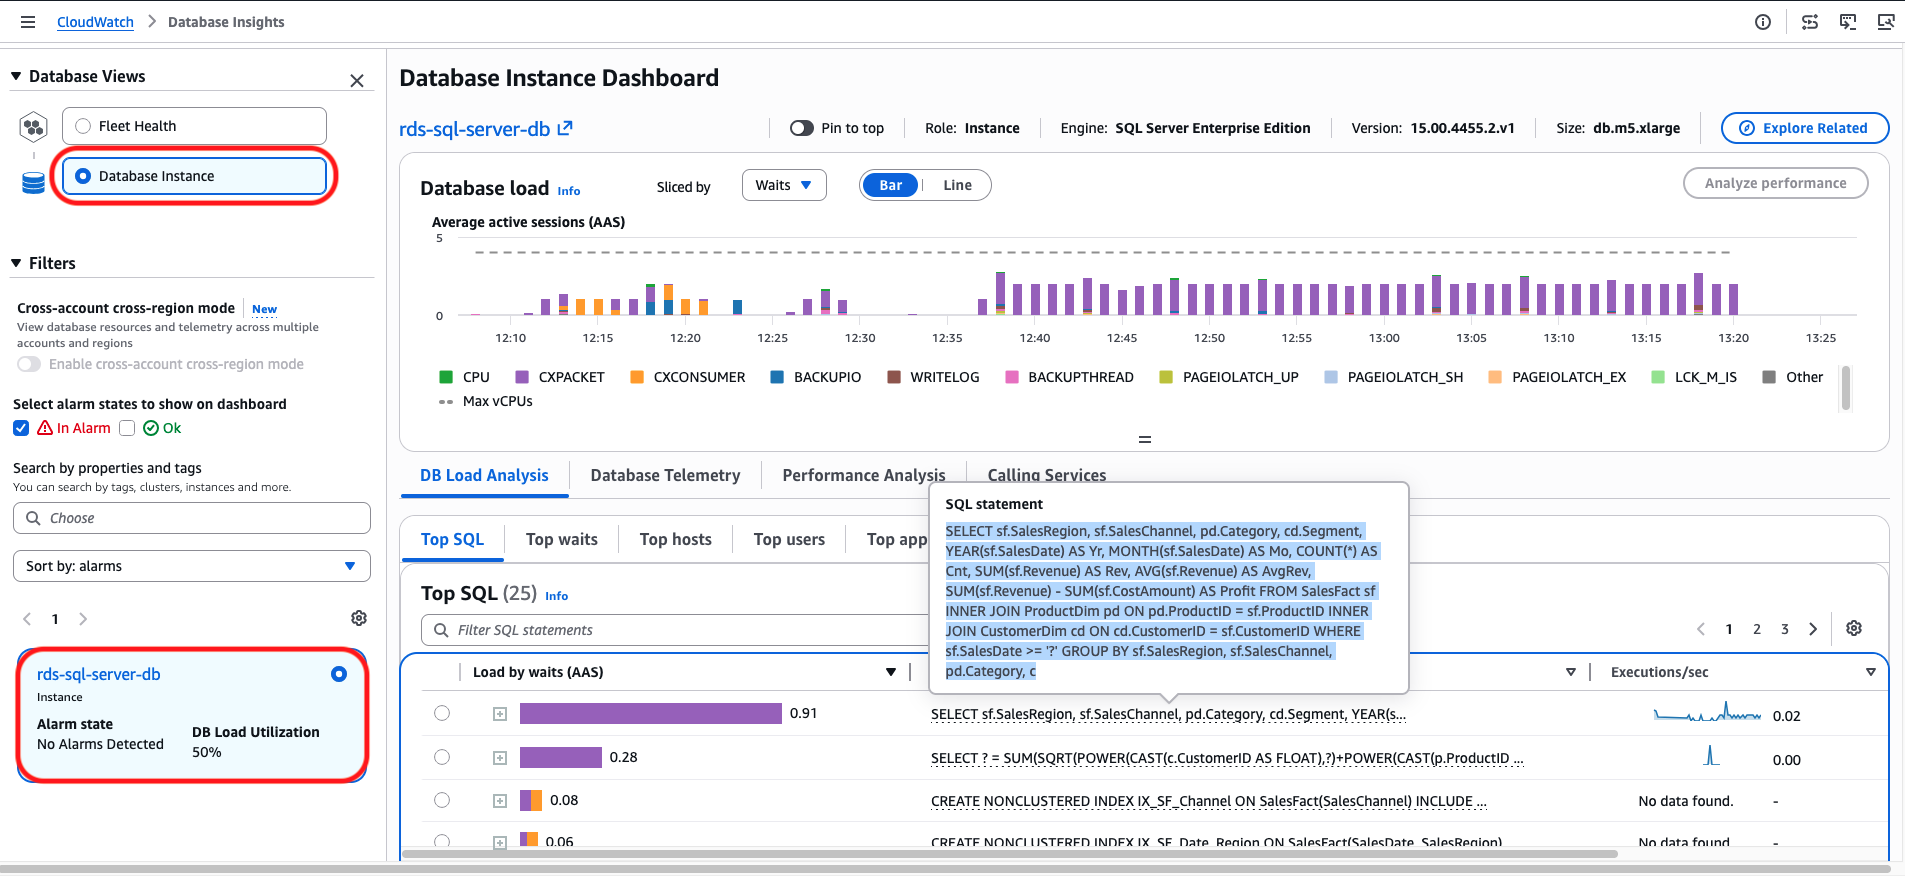Open the Sliced by Waits dropdown
The image size is (1905, 876).
784,185
